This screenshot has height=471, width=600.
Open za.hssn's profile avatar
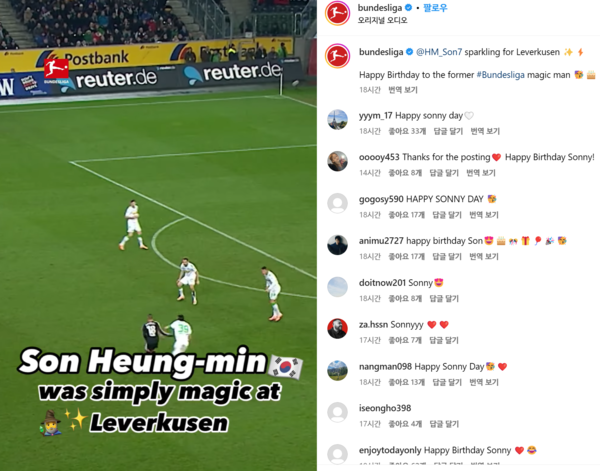[337, 329]
